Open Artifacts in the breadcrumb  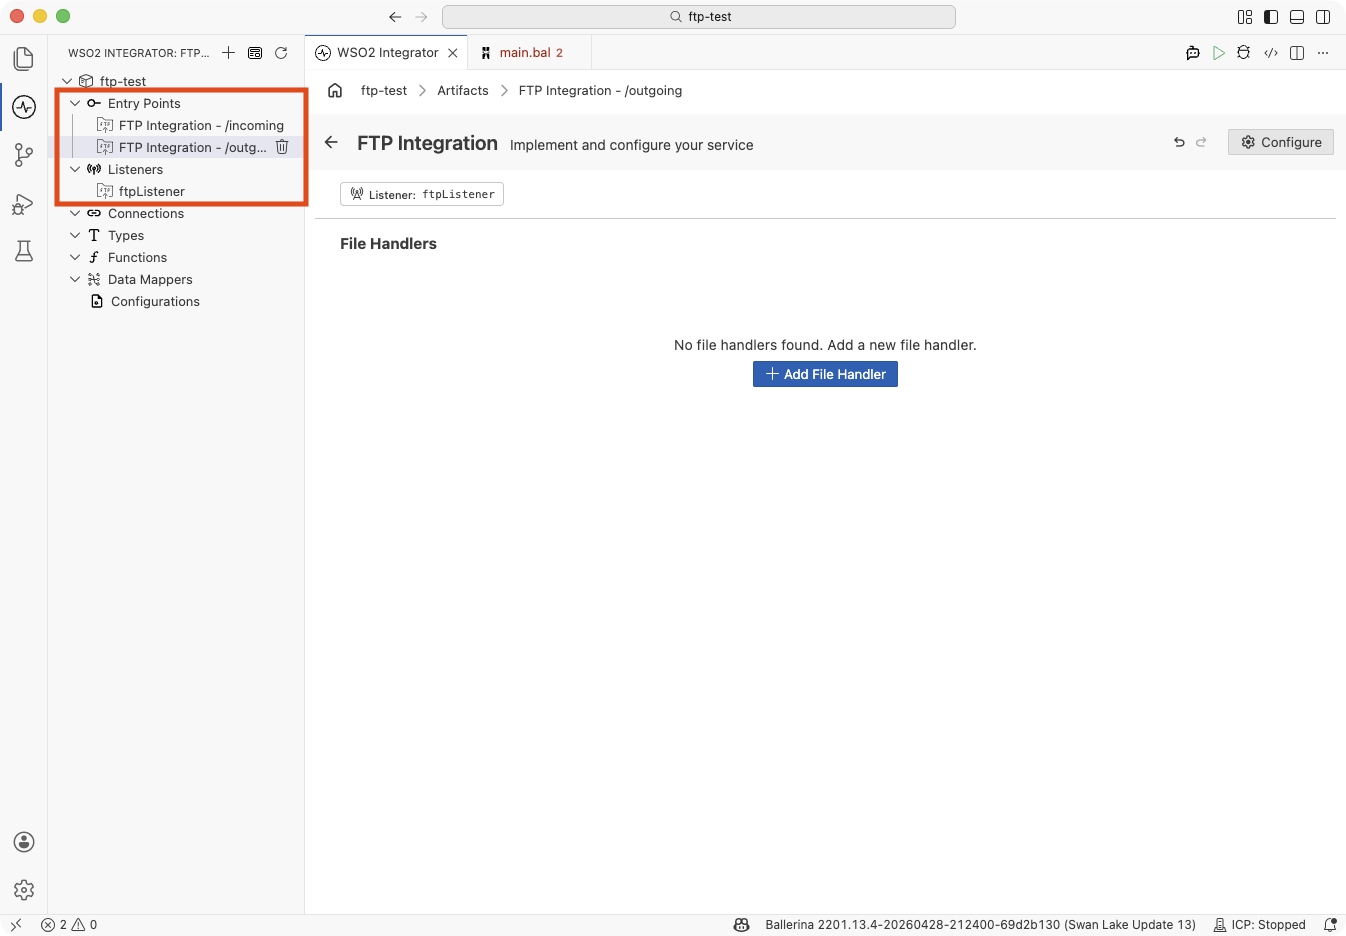click(x=463, y=90)
